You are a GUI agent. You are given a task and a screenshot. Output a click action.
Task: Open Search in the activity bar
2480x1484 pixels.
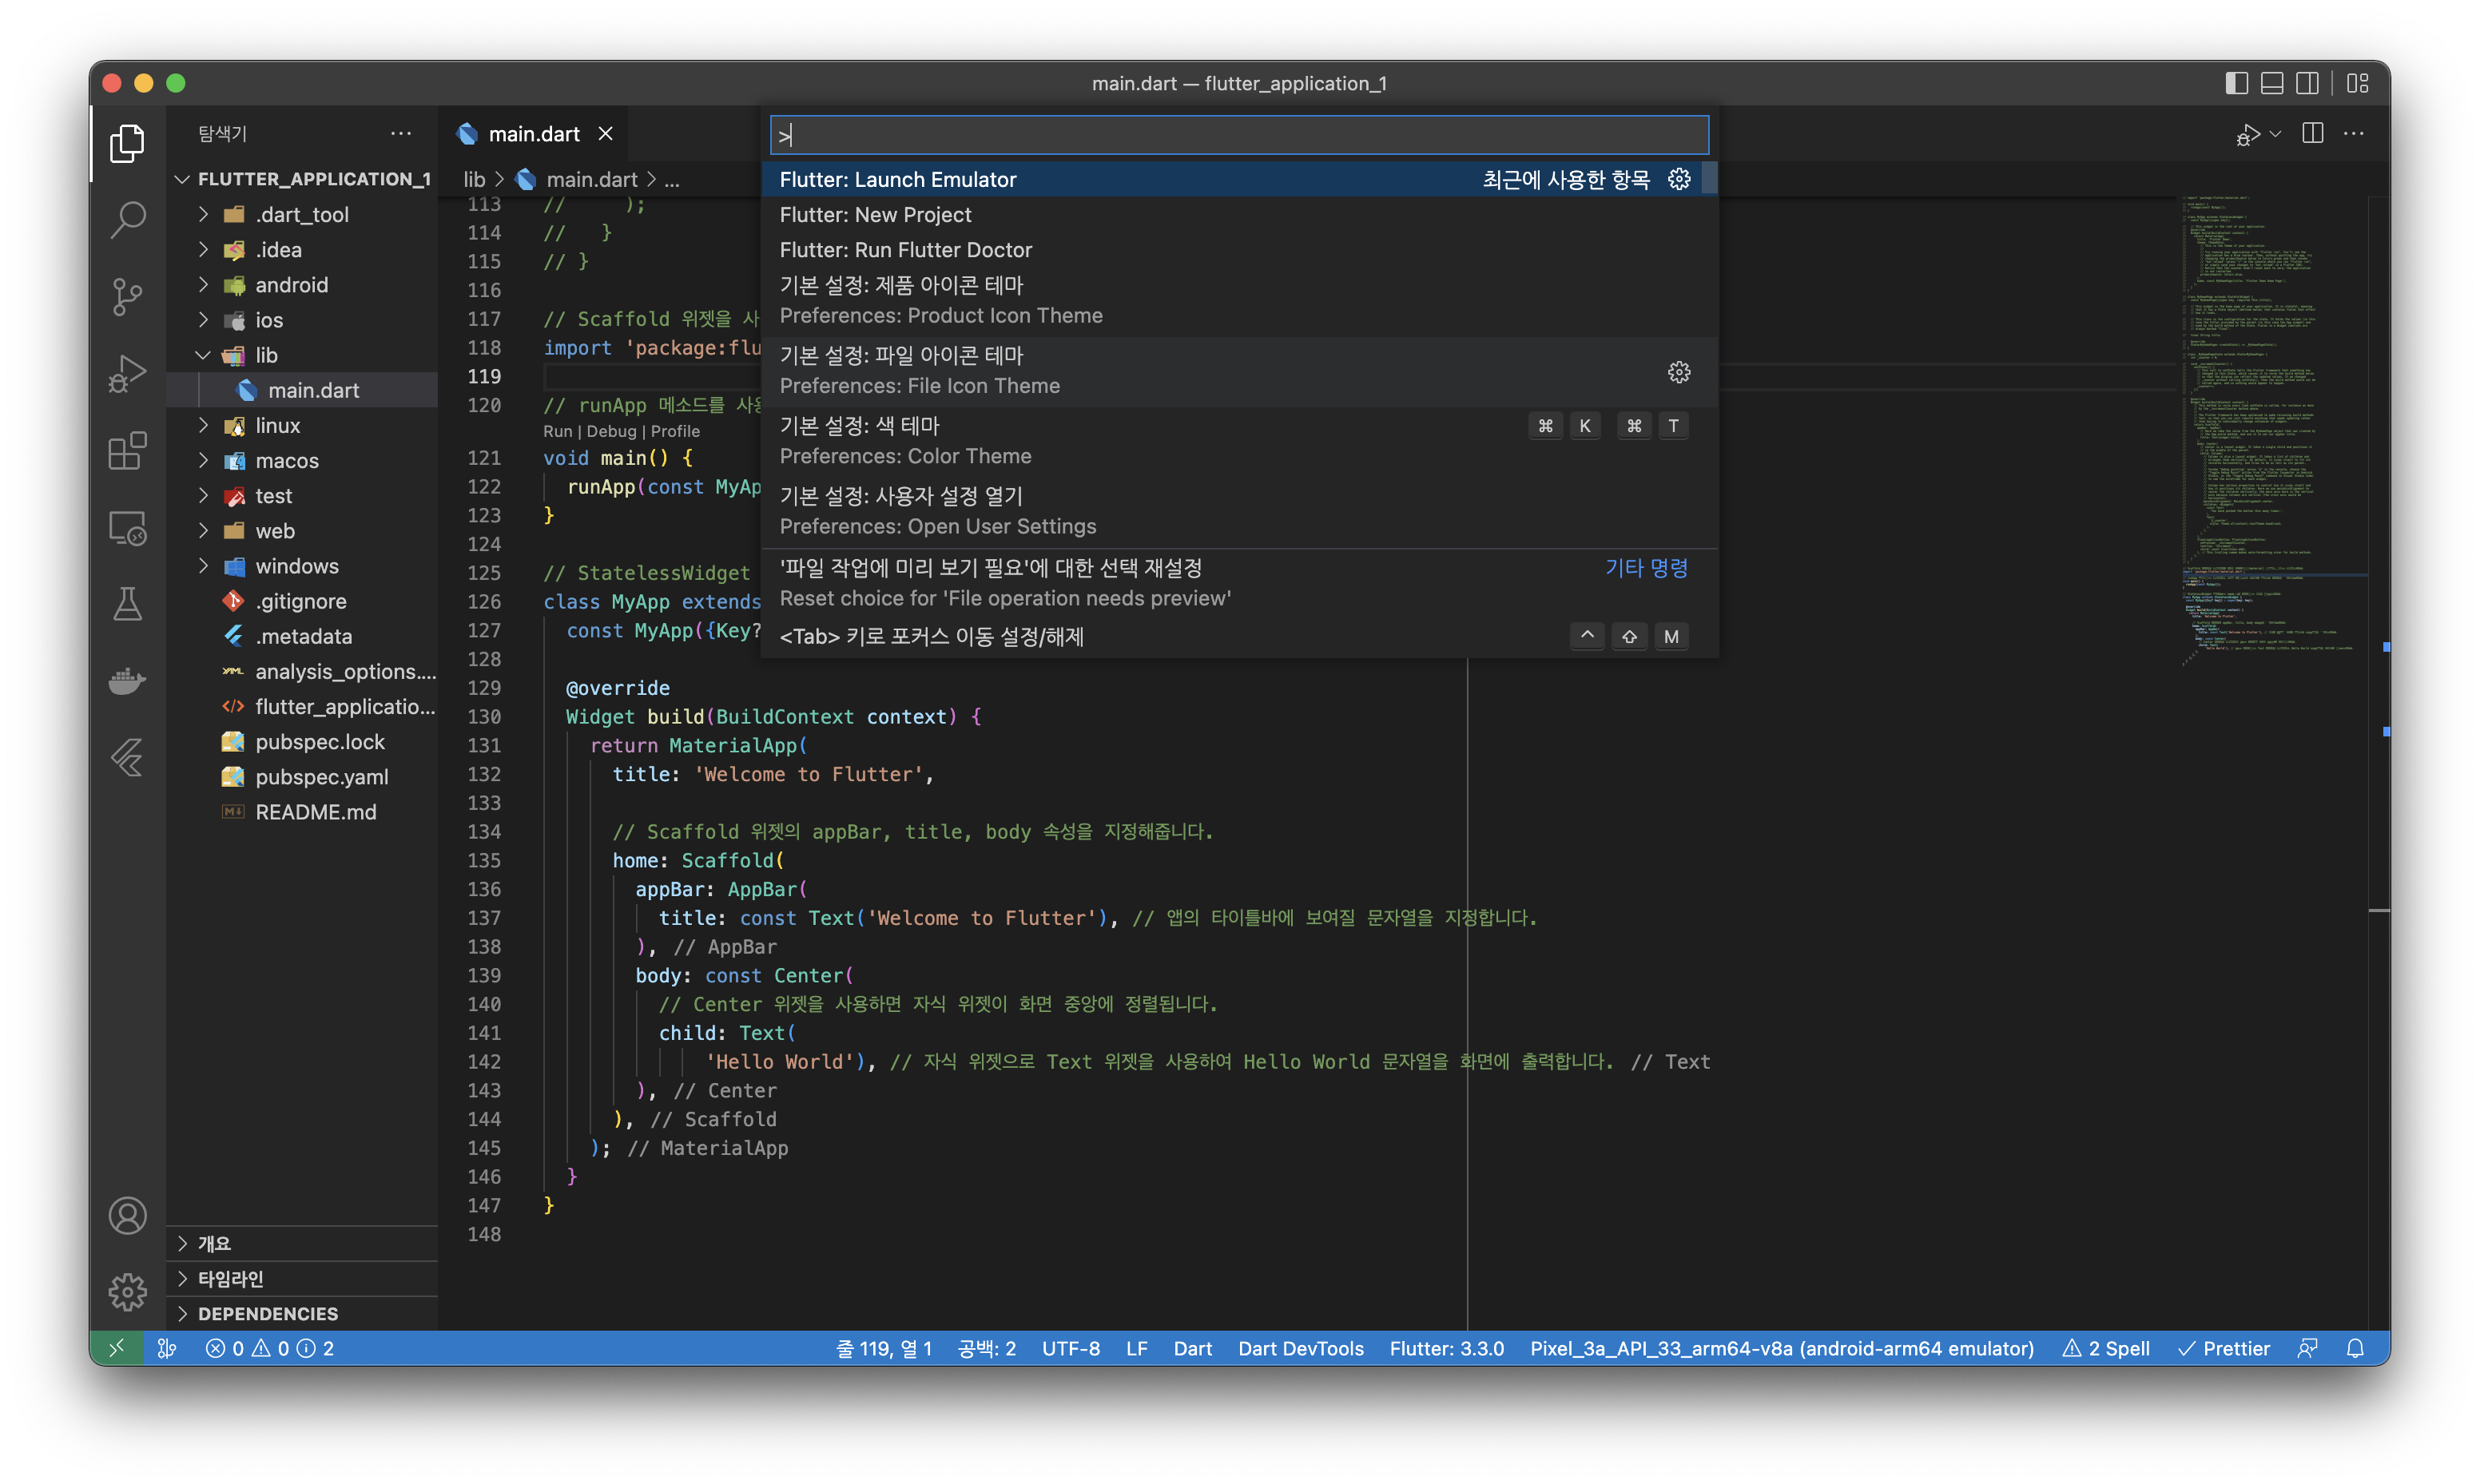click(x=127, y=219)
